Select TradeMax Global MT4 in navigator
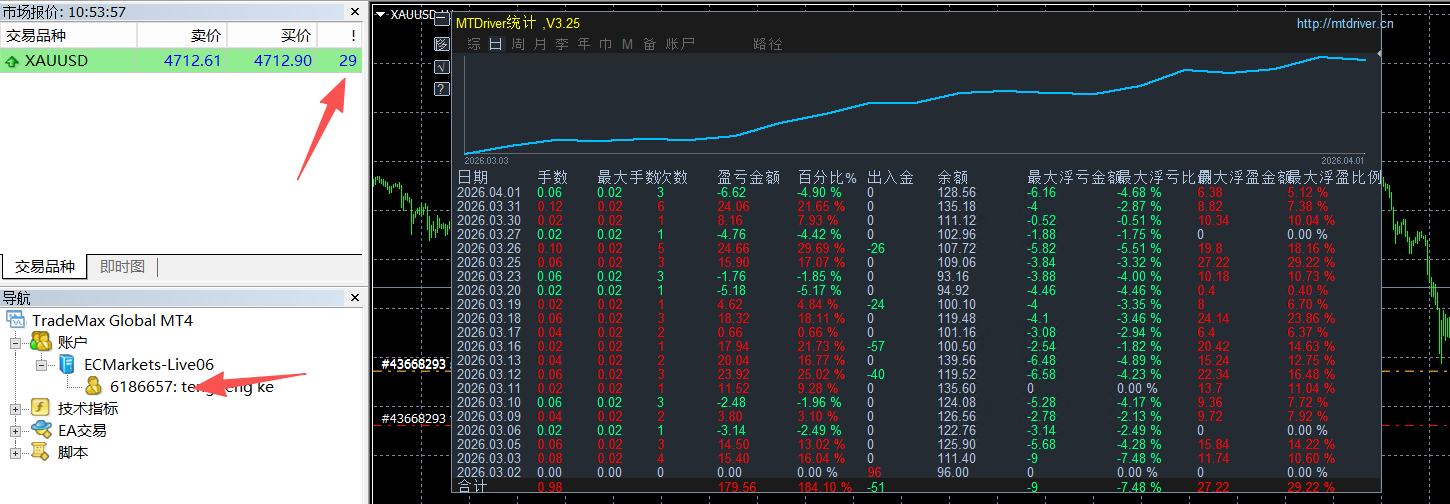Viewport: 1450px width, 504px height. pos(112,320)
